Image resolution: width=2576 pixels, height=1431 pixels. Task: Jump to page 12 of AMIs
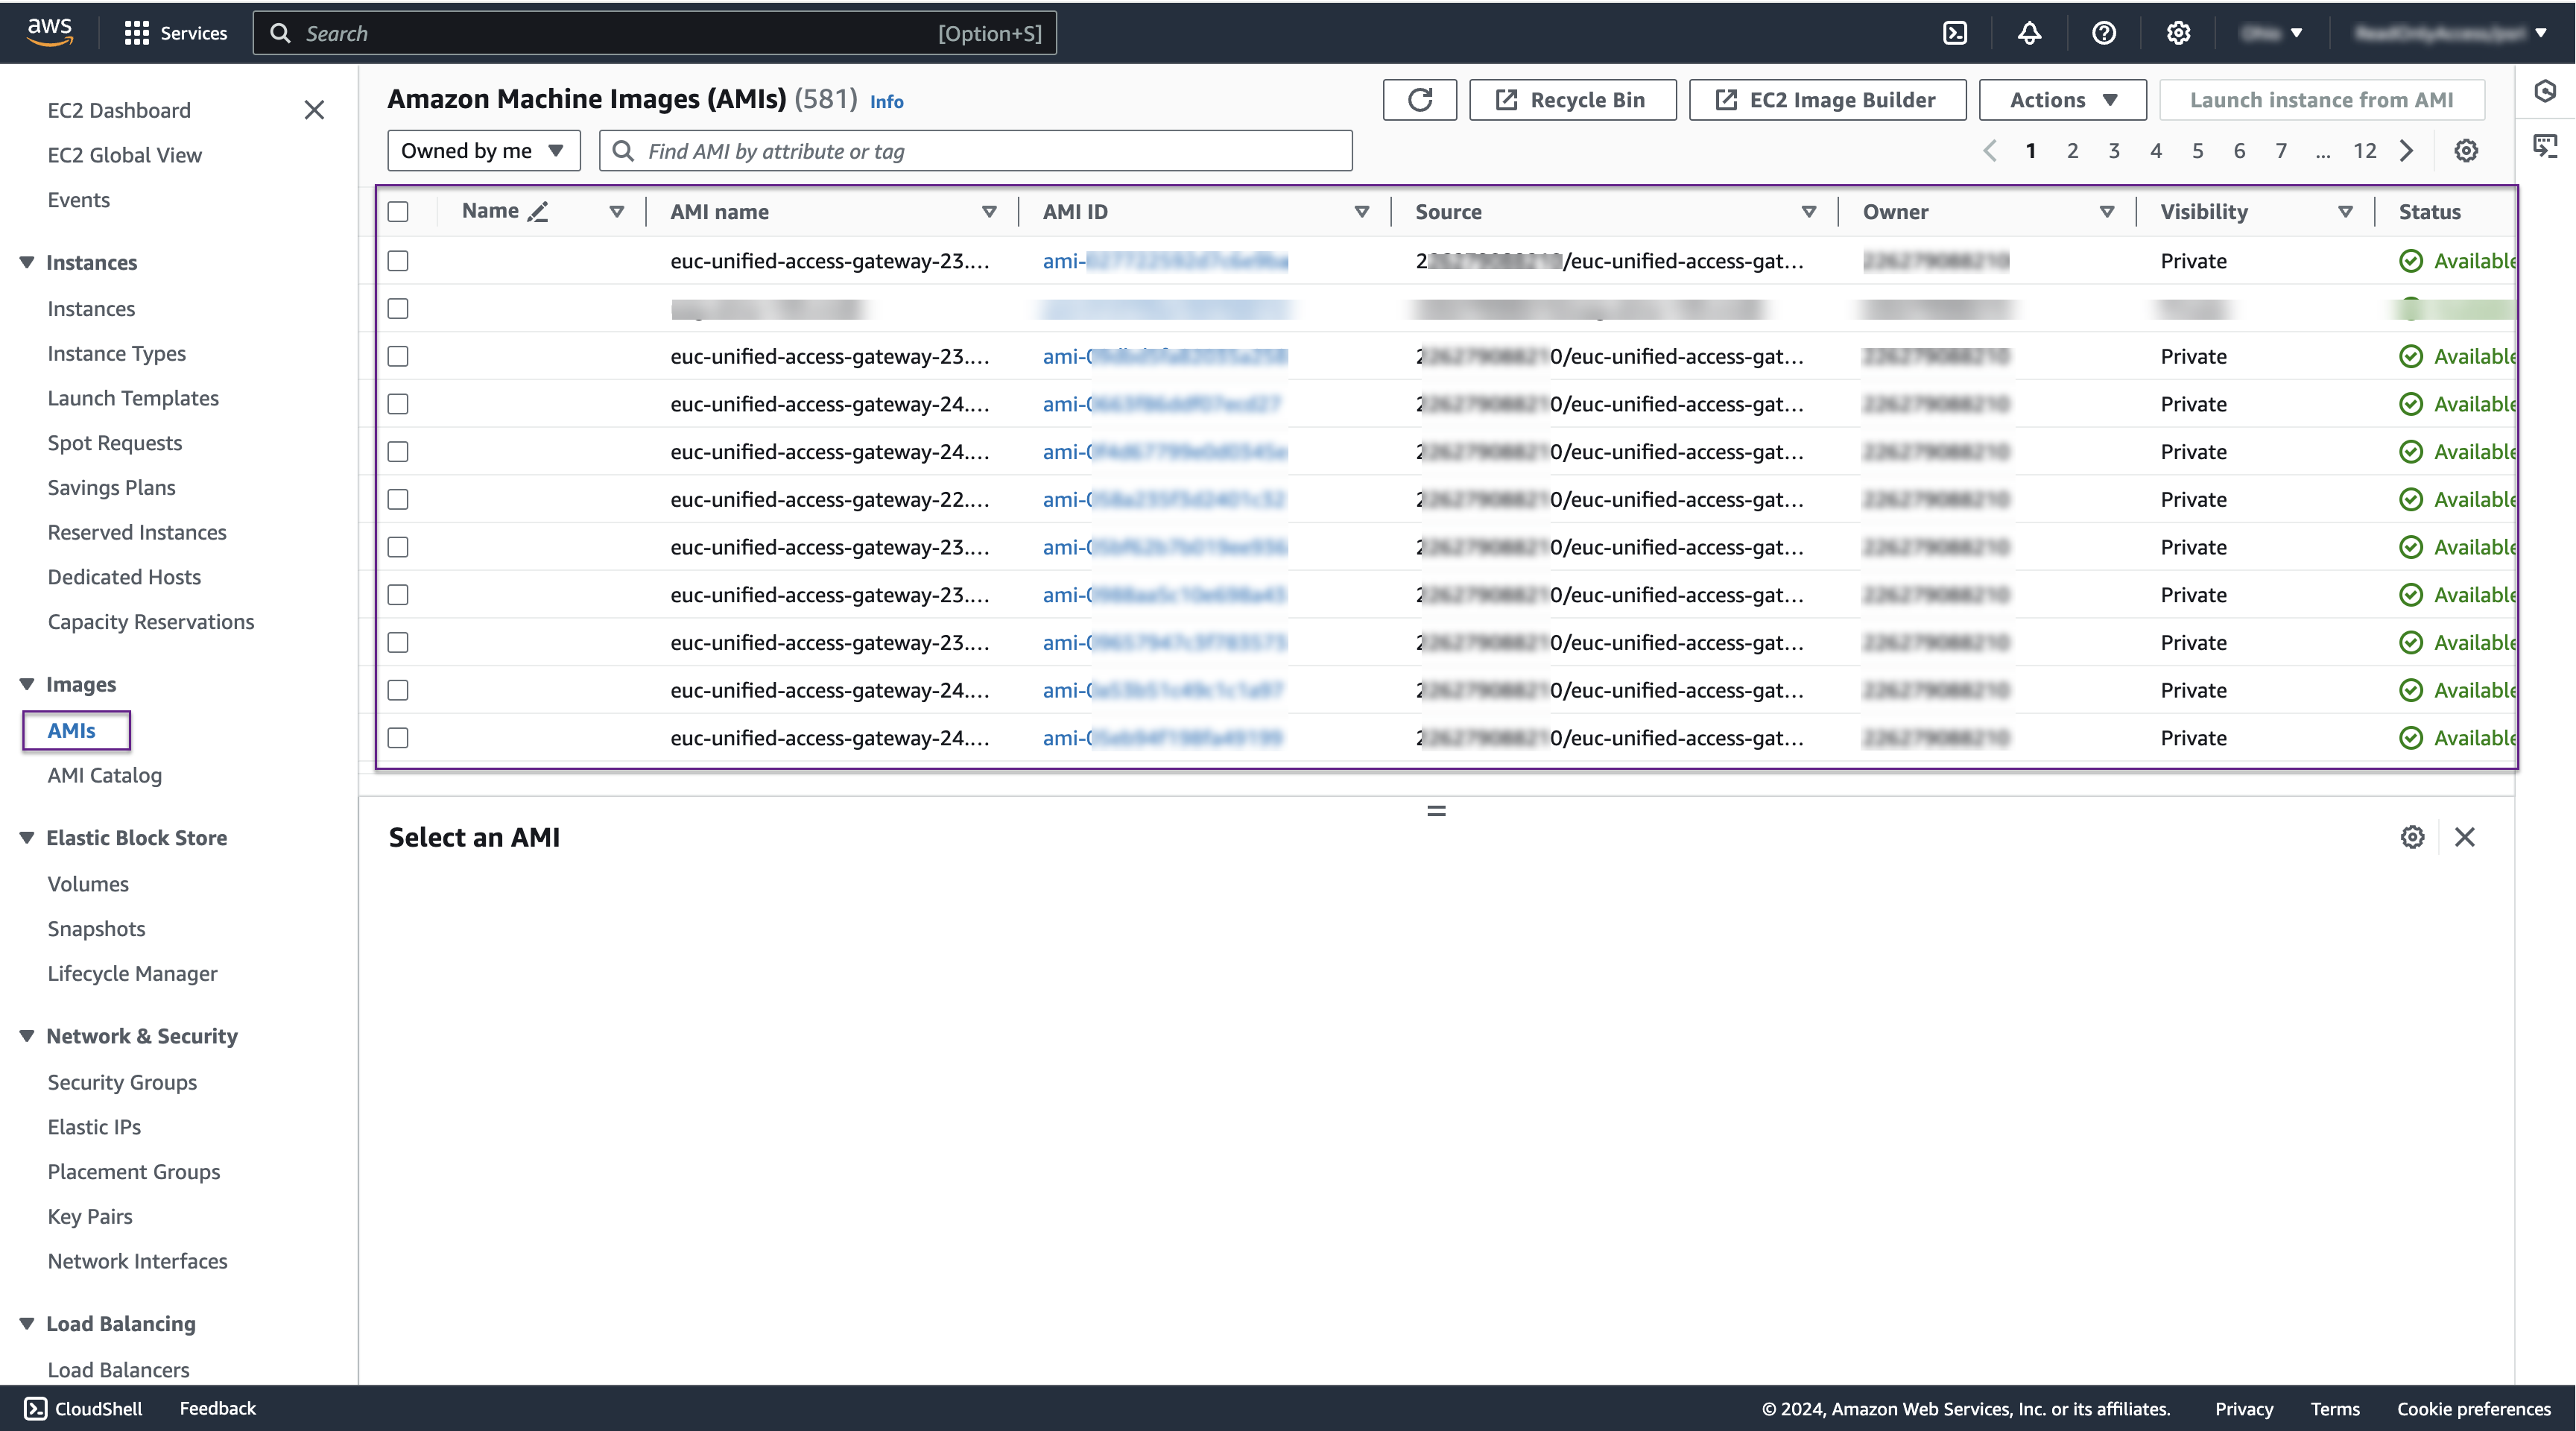coord(2364,151)
